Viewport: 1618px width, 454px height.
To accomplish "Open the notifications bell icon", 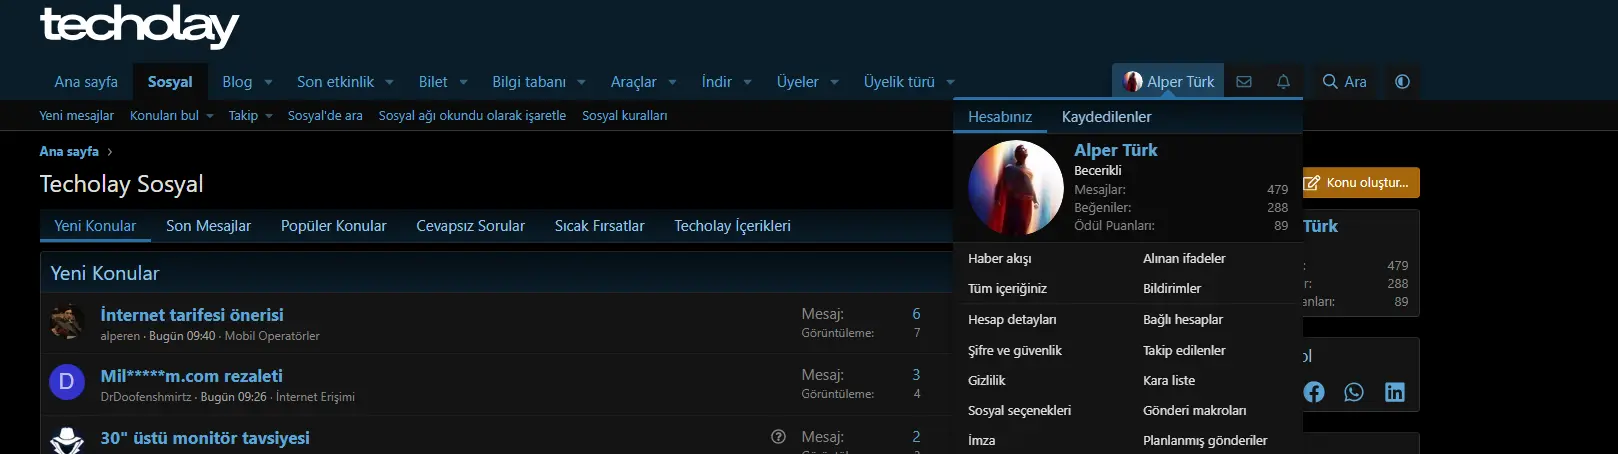I will [x=1283, y=82].
